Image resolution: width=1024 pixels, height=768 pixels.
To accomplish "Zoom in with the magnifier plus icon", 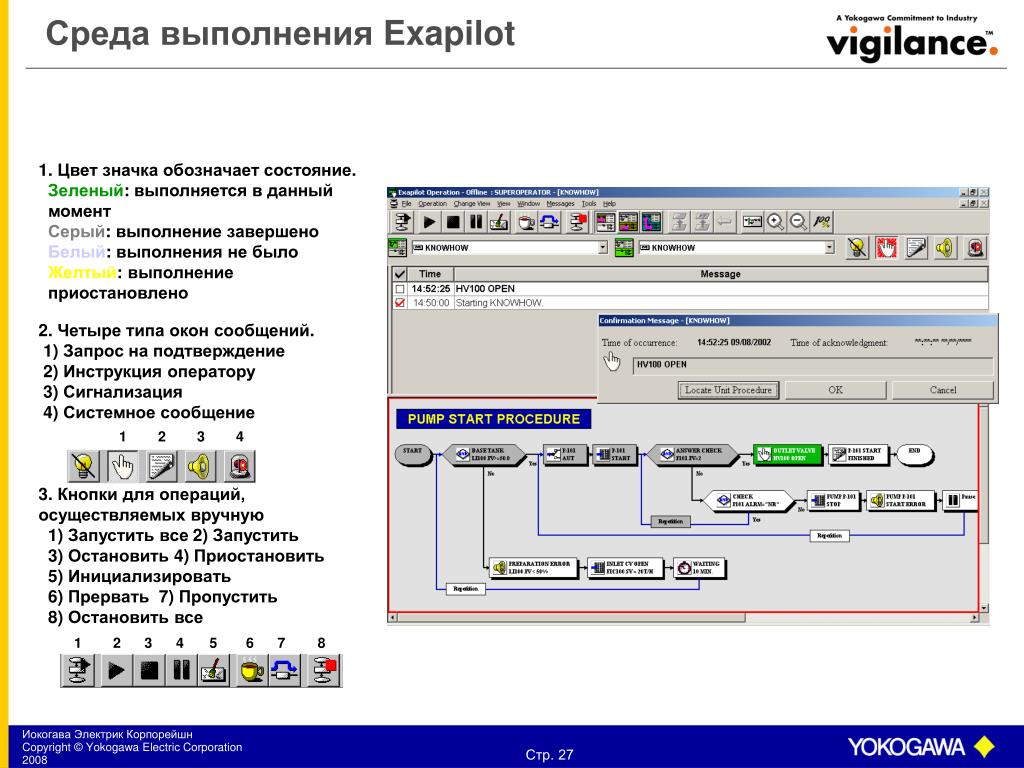I will pyautogui.click(x=775, y=223).
